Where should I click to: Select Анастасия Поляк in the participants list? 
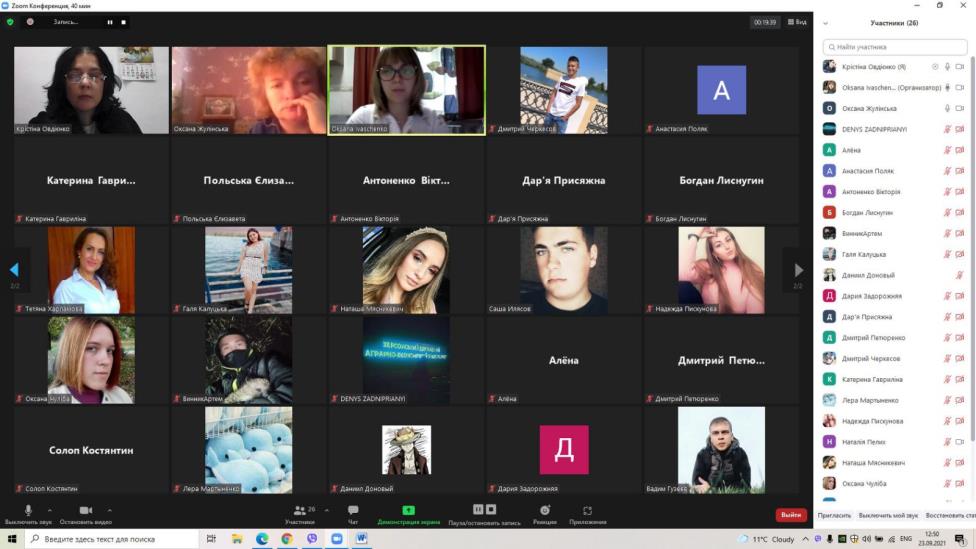pyautogui.click(x=894, y=171)
